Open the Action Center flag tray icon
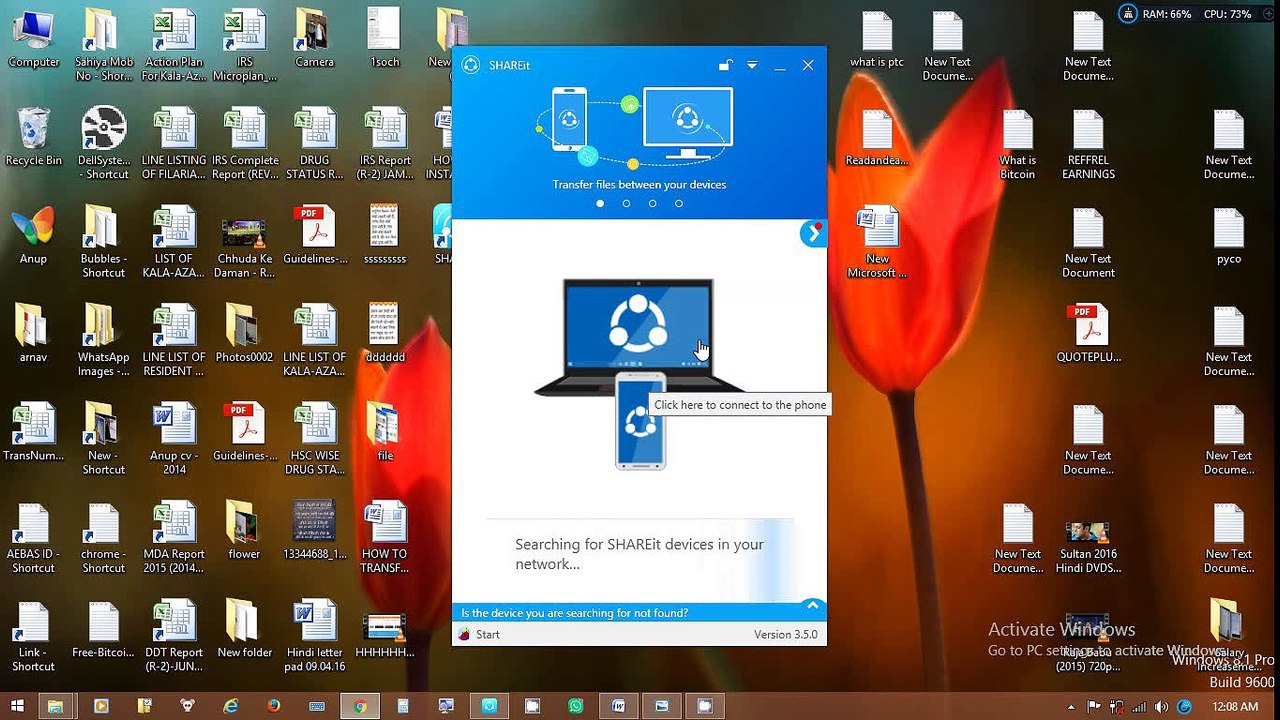Viewport: 1280px width, 720px height. click(1094, 706)
